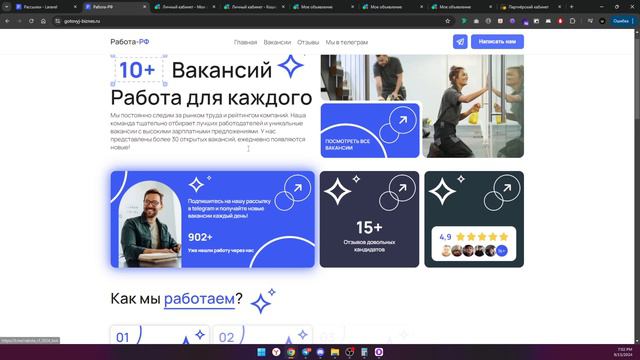Screen dimensions: 640x360
Task: Click the page vertical scrollbar
Action: click(x=636, y=186)
